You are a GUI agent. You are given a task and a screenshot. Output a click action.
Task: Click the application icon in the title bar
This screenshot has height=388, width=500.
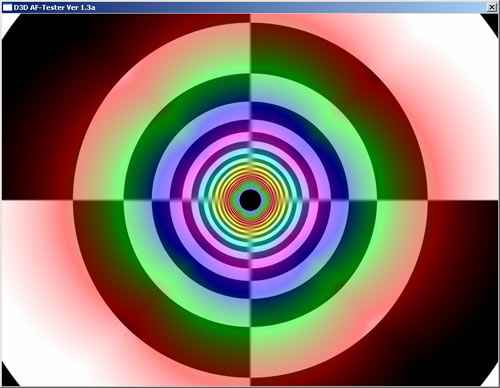pyautogui.click(x=7, y=7)
